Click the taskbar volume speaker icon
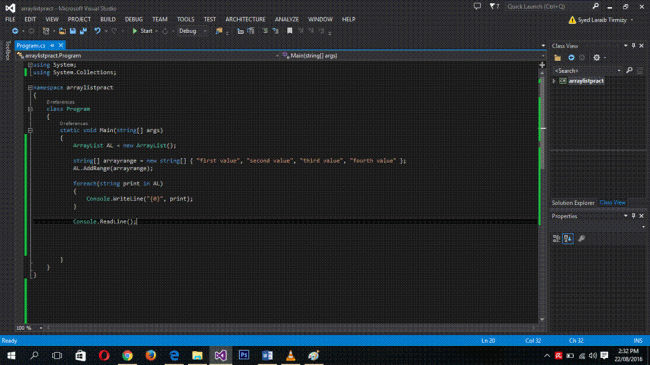 point(593,355)
